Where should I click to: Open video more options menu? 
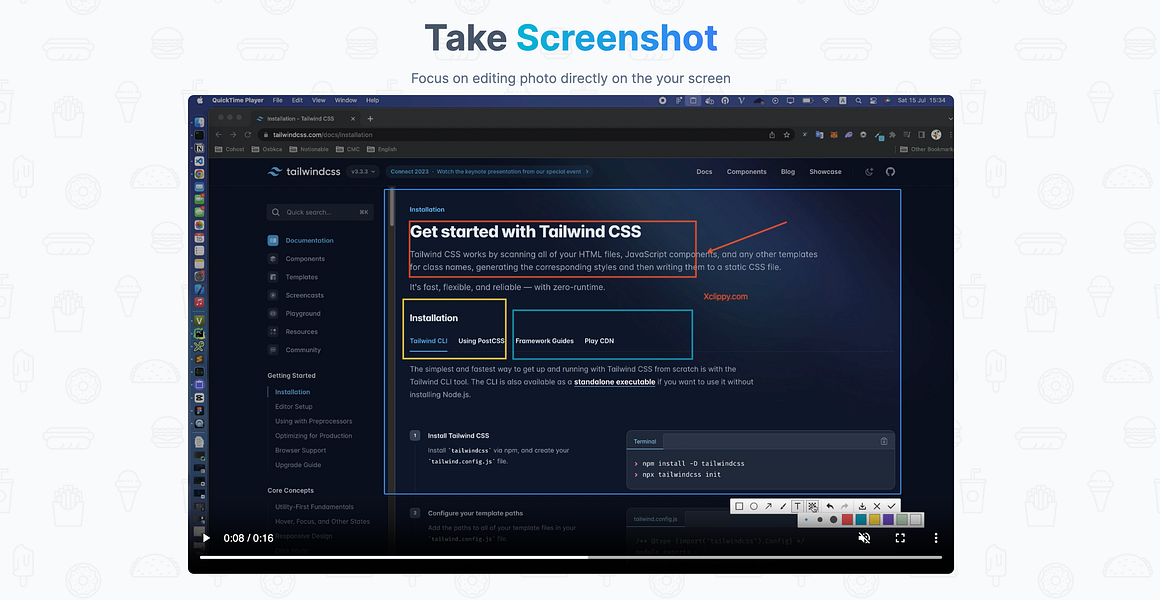(936, 538)
